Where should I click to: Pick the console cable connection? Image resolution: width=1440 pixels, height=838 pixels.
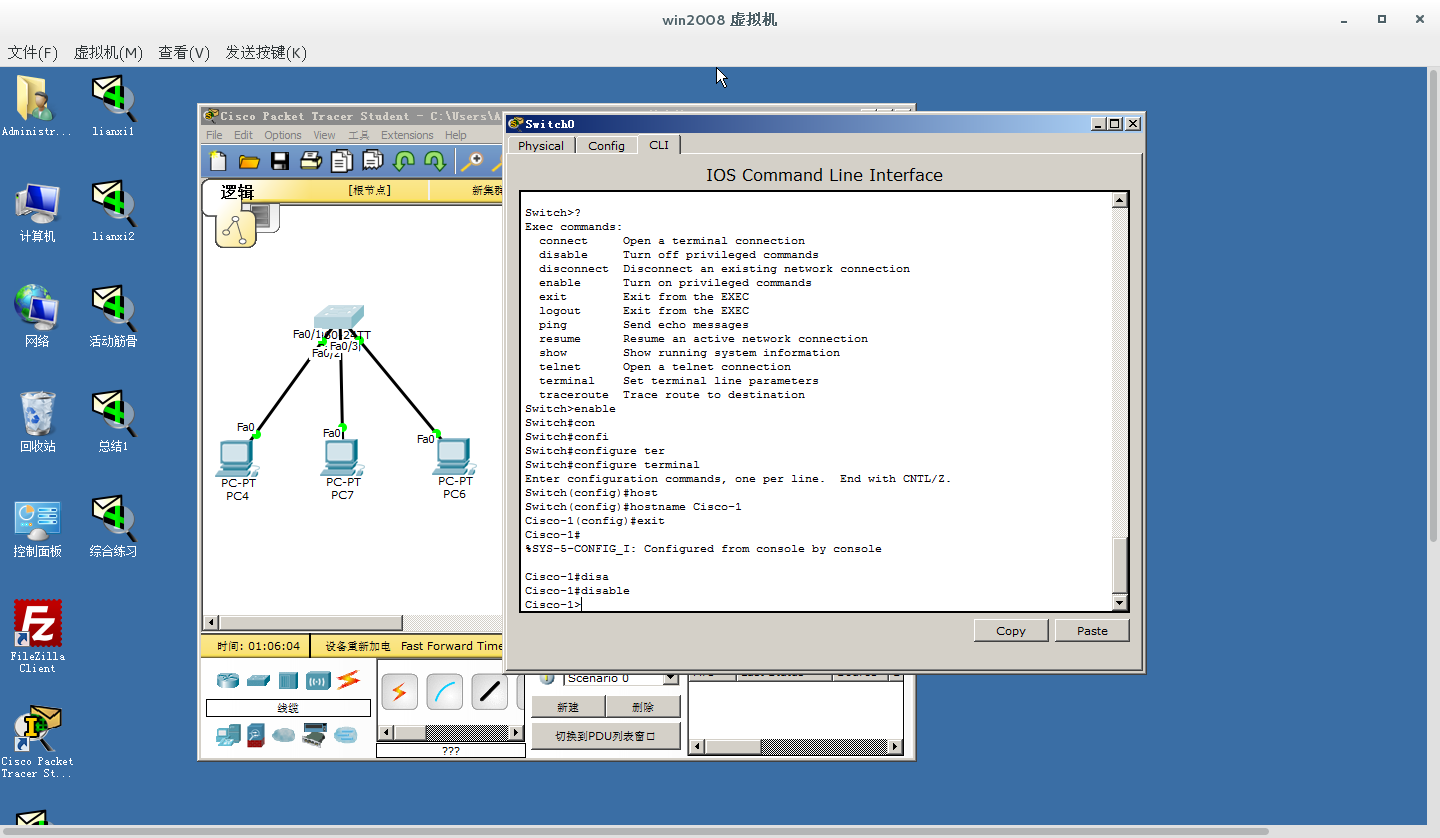pyautogui.click(x=445, y=691)
